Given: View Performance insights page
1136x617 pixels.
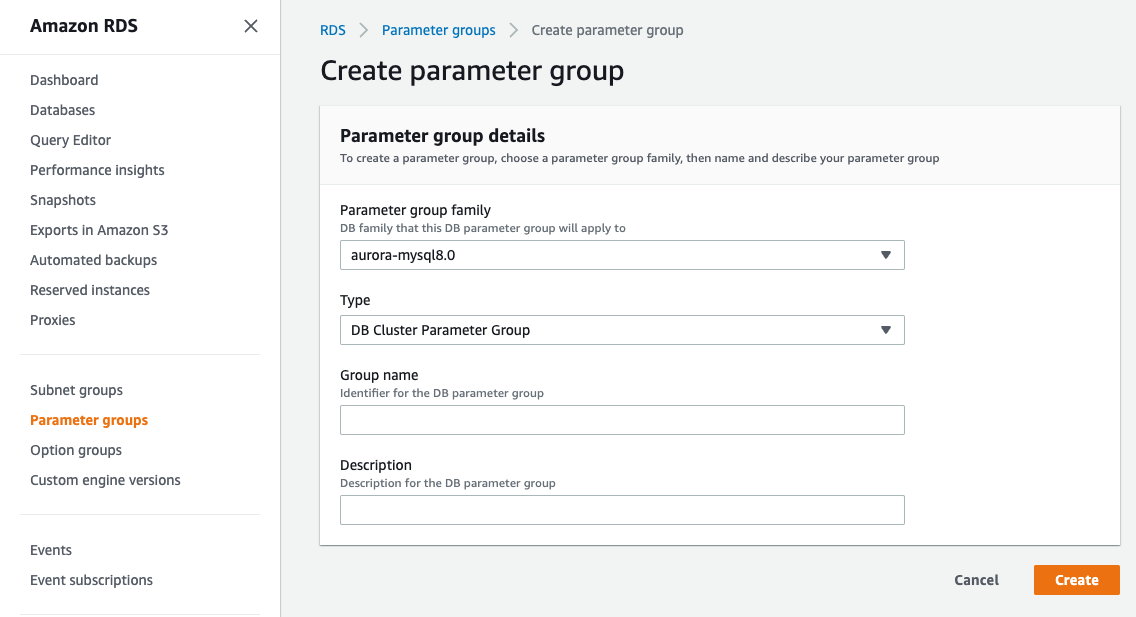Looking at the screenshot, I should click(97, 170).
